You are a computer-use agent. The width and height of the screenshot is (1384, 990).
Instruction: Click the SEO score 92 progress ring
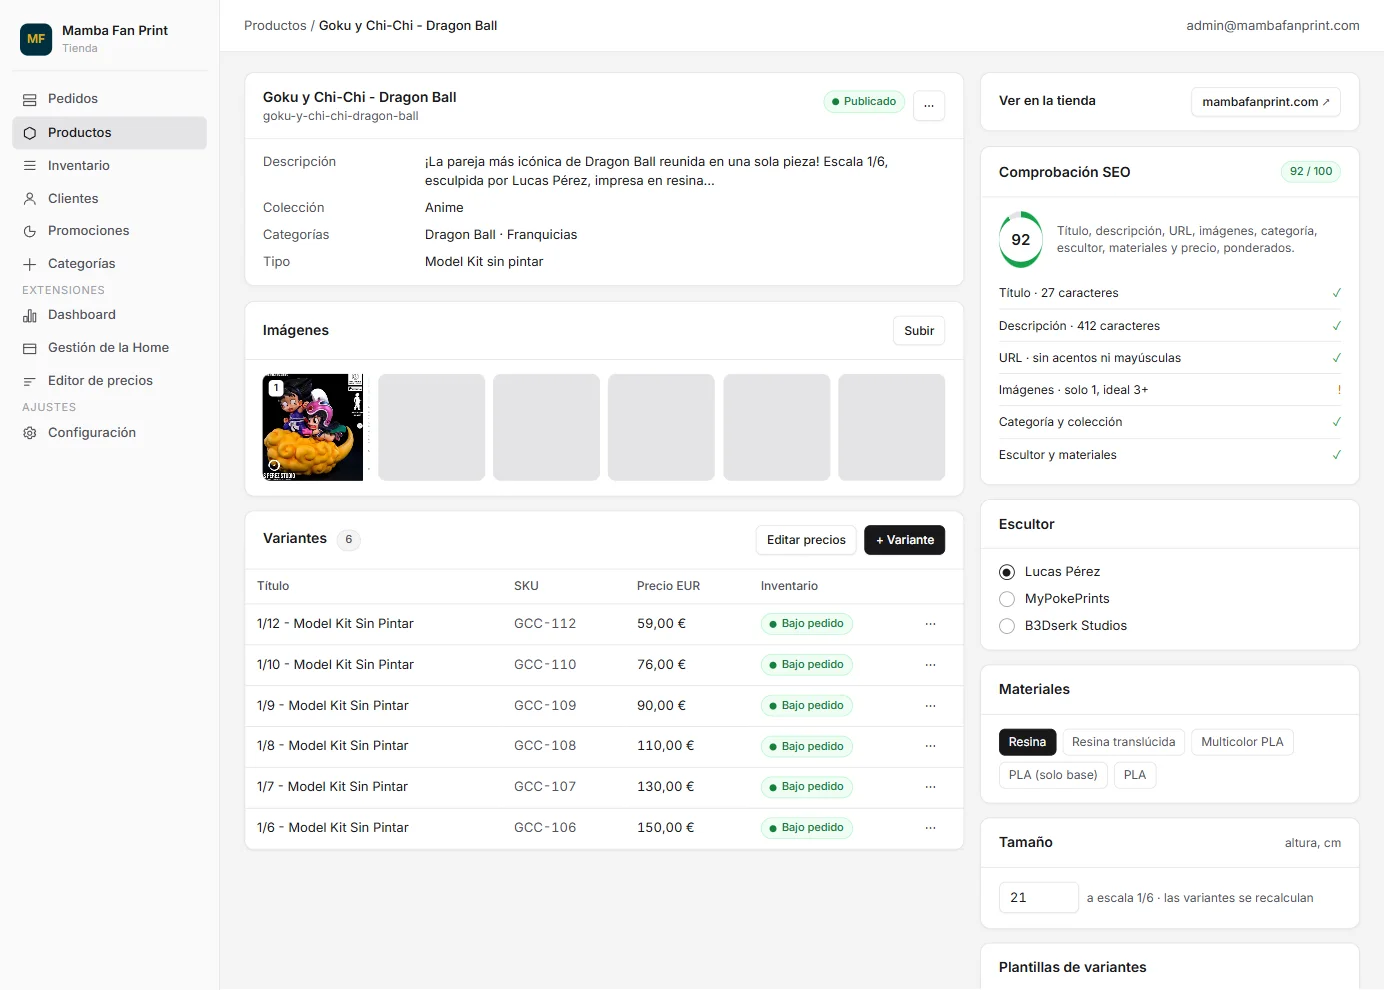(1020, 240)
